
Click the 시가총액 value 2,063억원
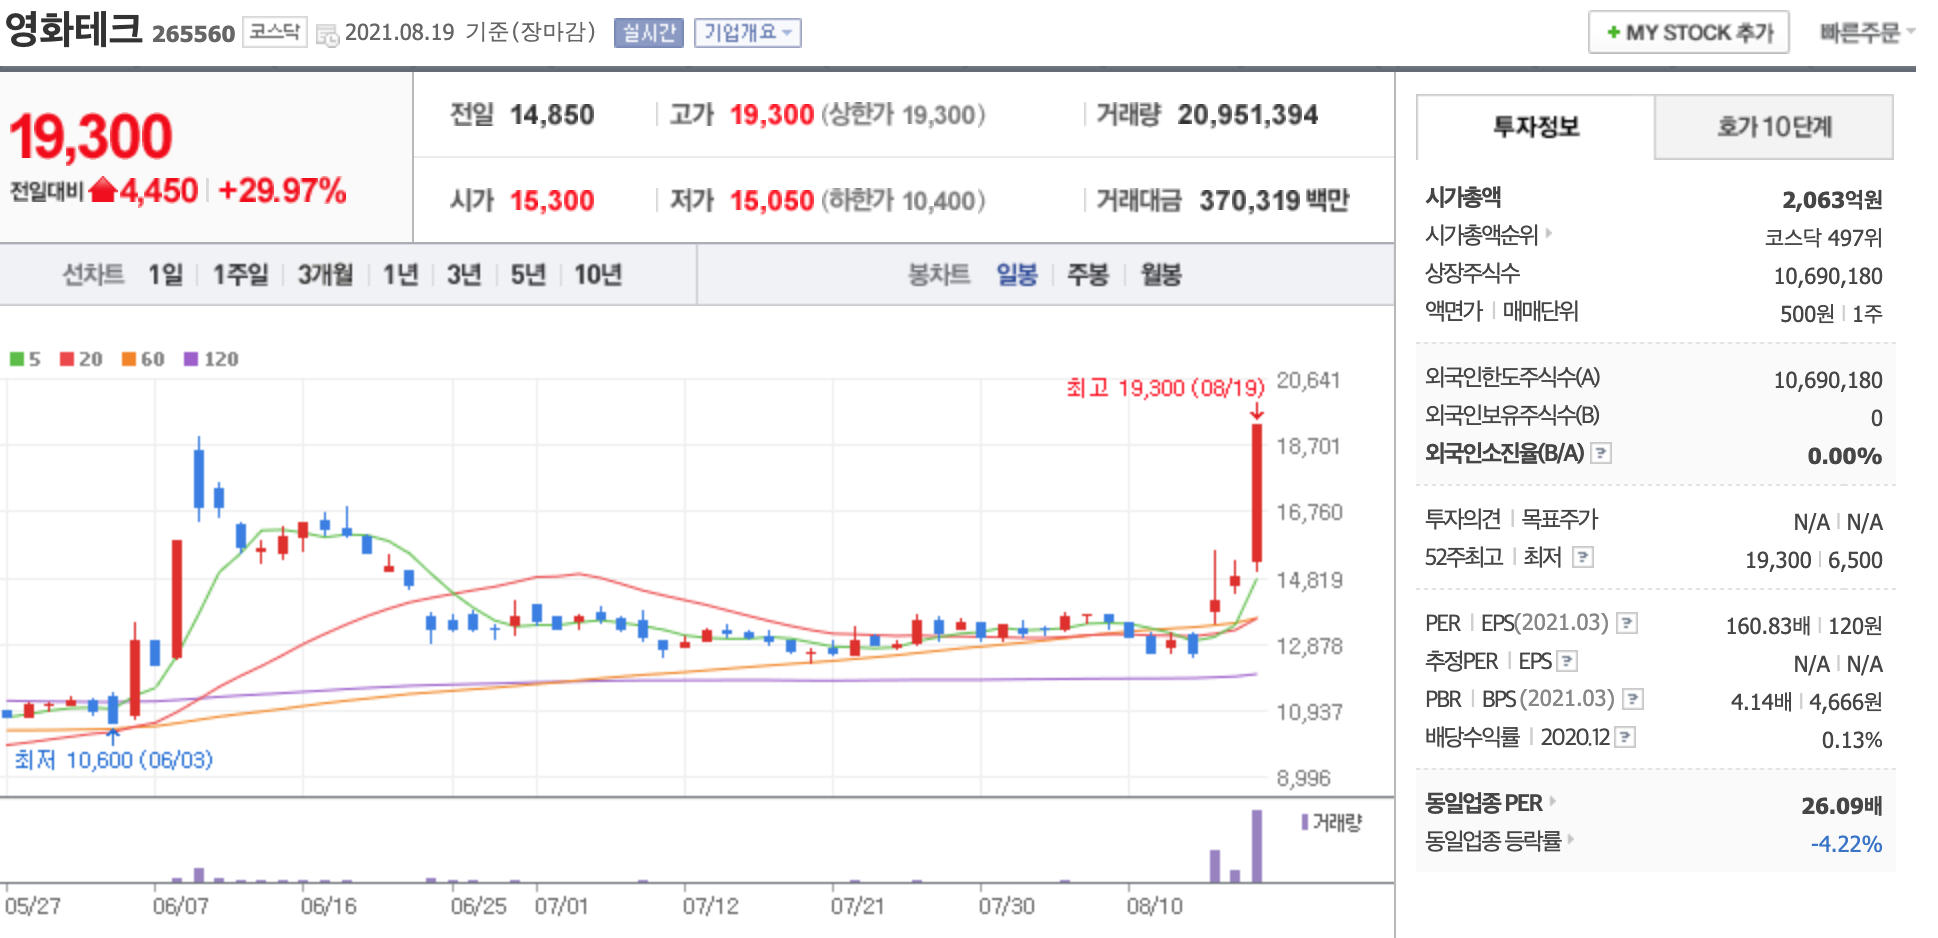click(x=1832, y=200)
